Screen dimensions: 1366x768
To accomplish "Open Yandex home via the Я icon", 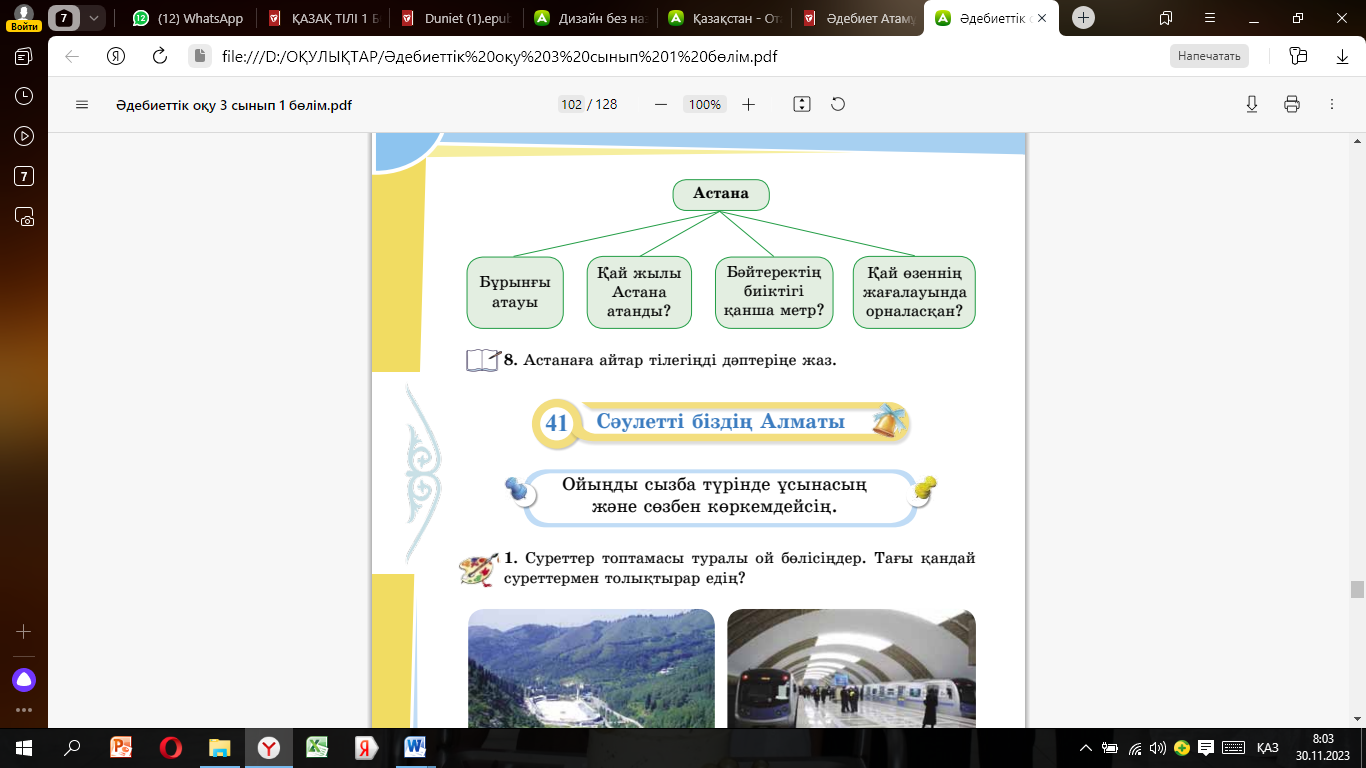I will click(x=115, y=56).
